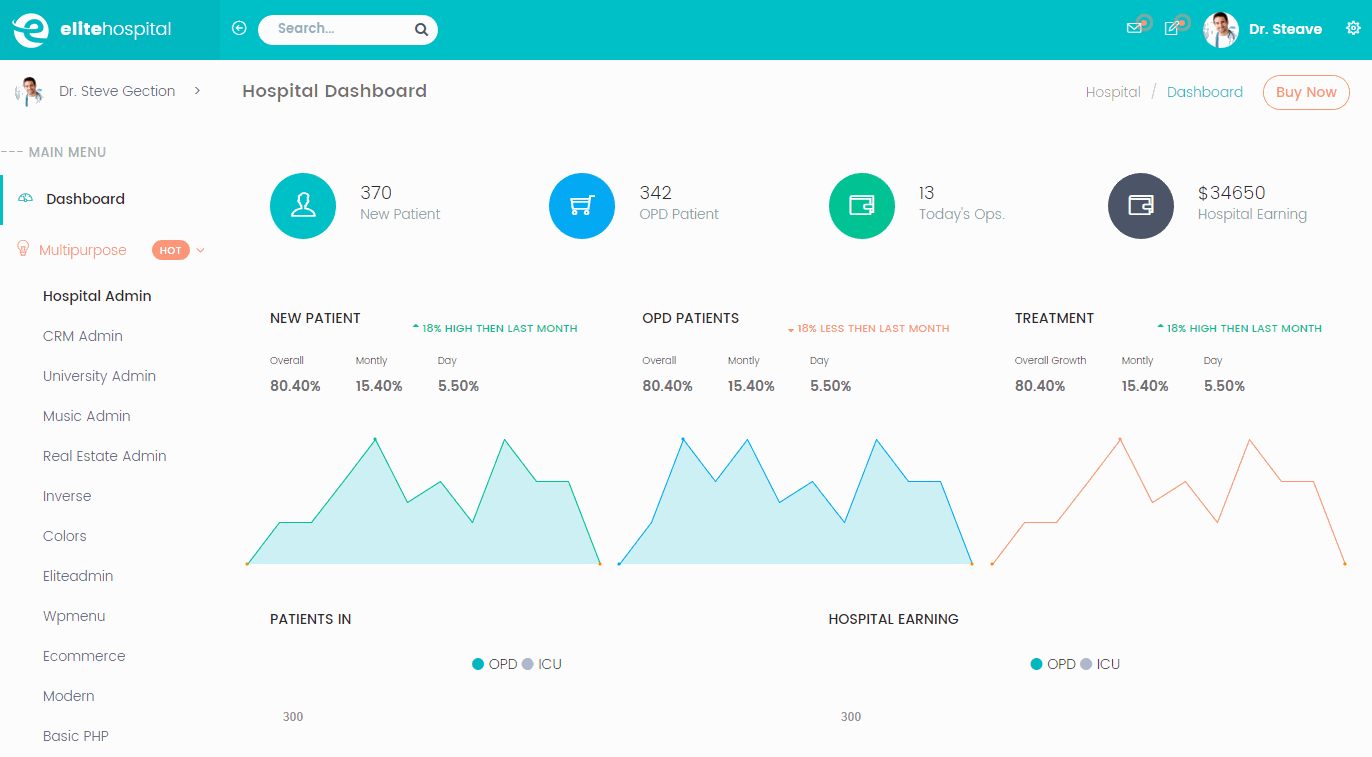The width and height of the screenshot is (1372, 757).
Task: Select Dashboard in the main menu
Action: click(85, 199)
